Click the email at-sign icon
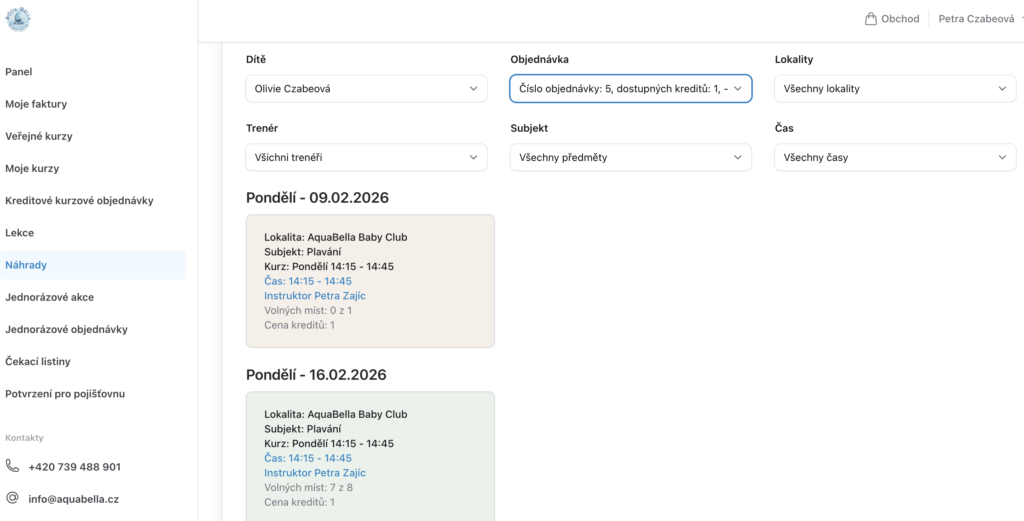The height and width of the screenshot is (521, 1024). click(13, 498)
